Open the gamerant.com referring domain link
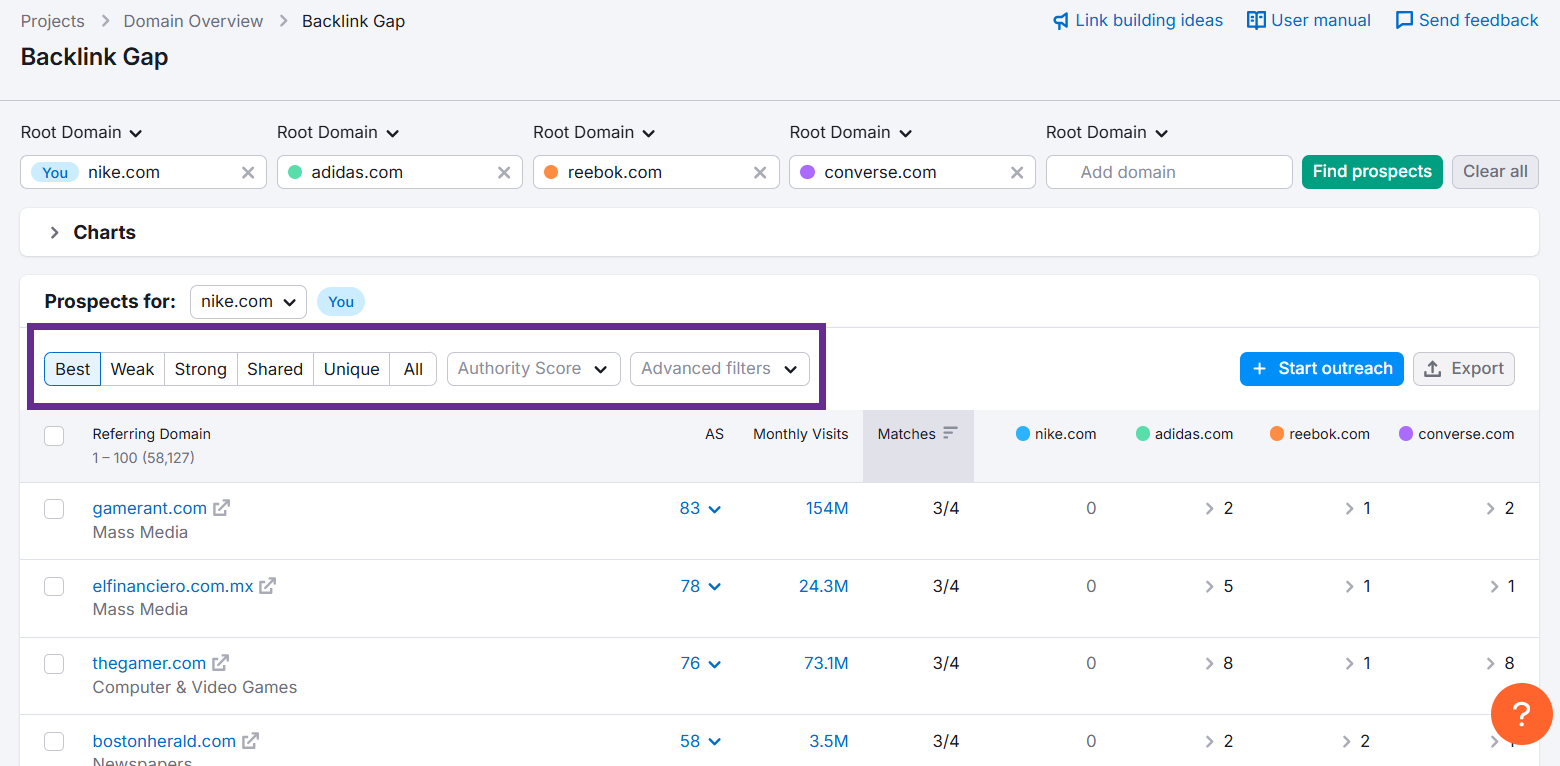1560x766 pixels. point(150,508)
